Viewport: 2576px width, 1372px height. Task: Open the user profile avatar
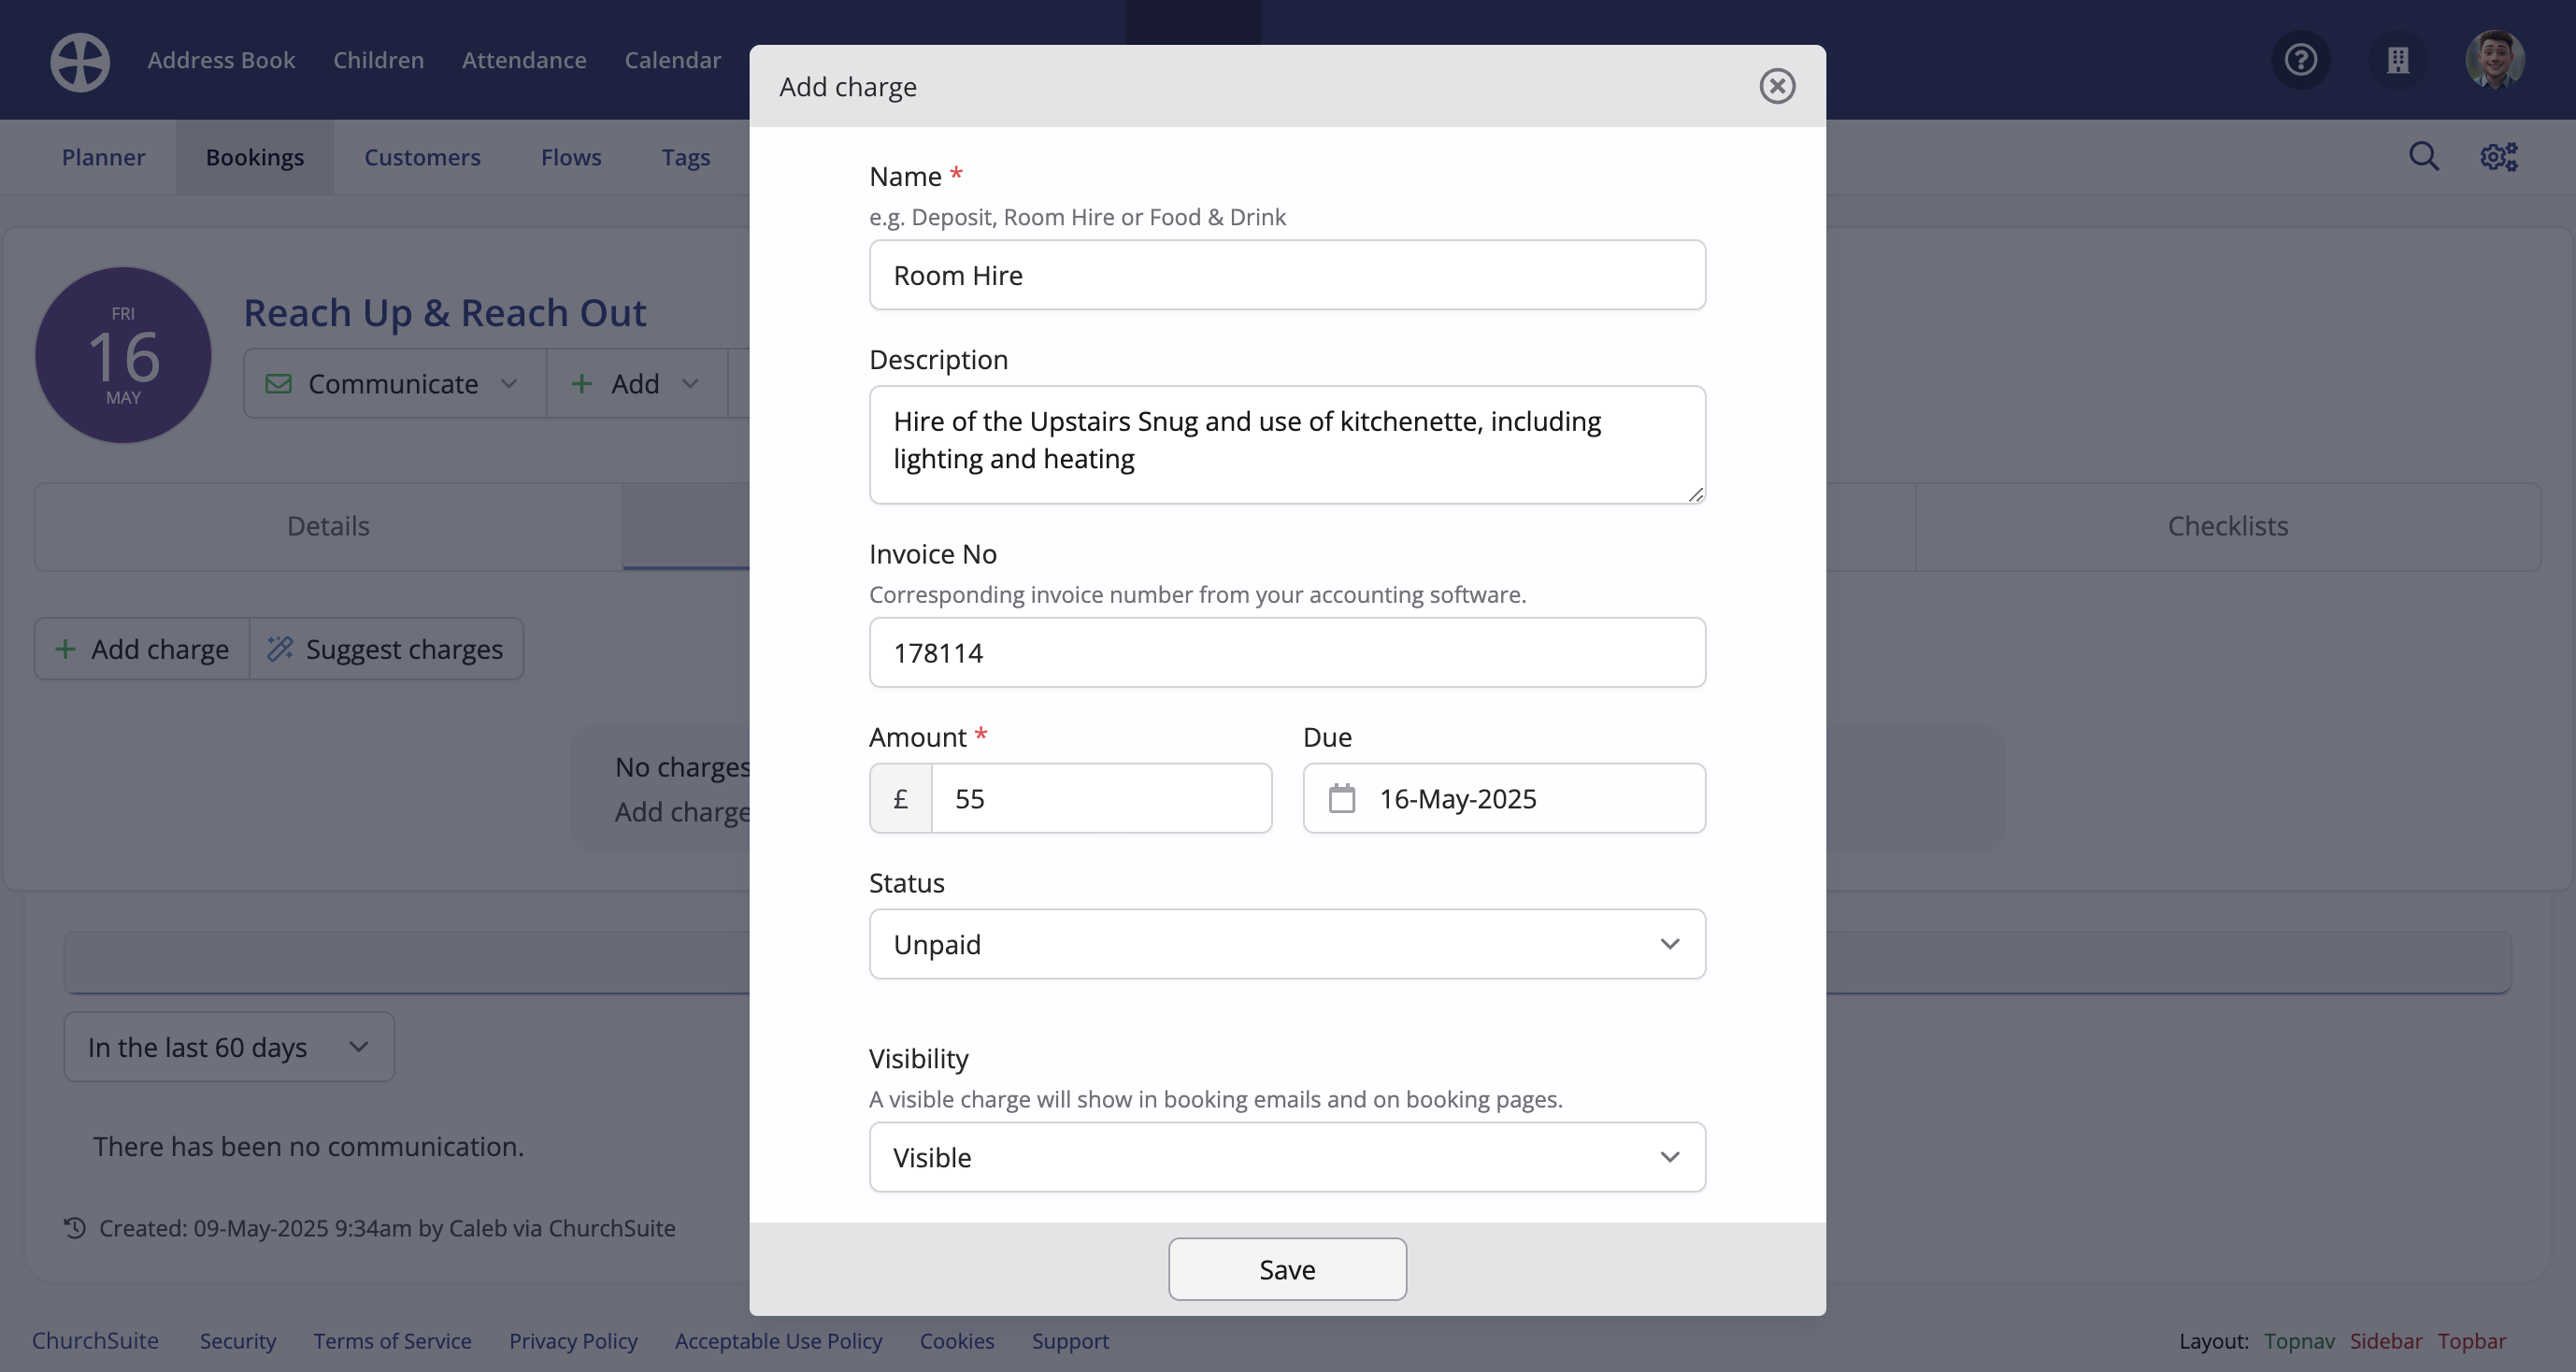pos(2495,60)
